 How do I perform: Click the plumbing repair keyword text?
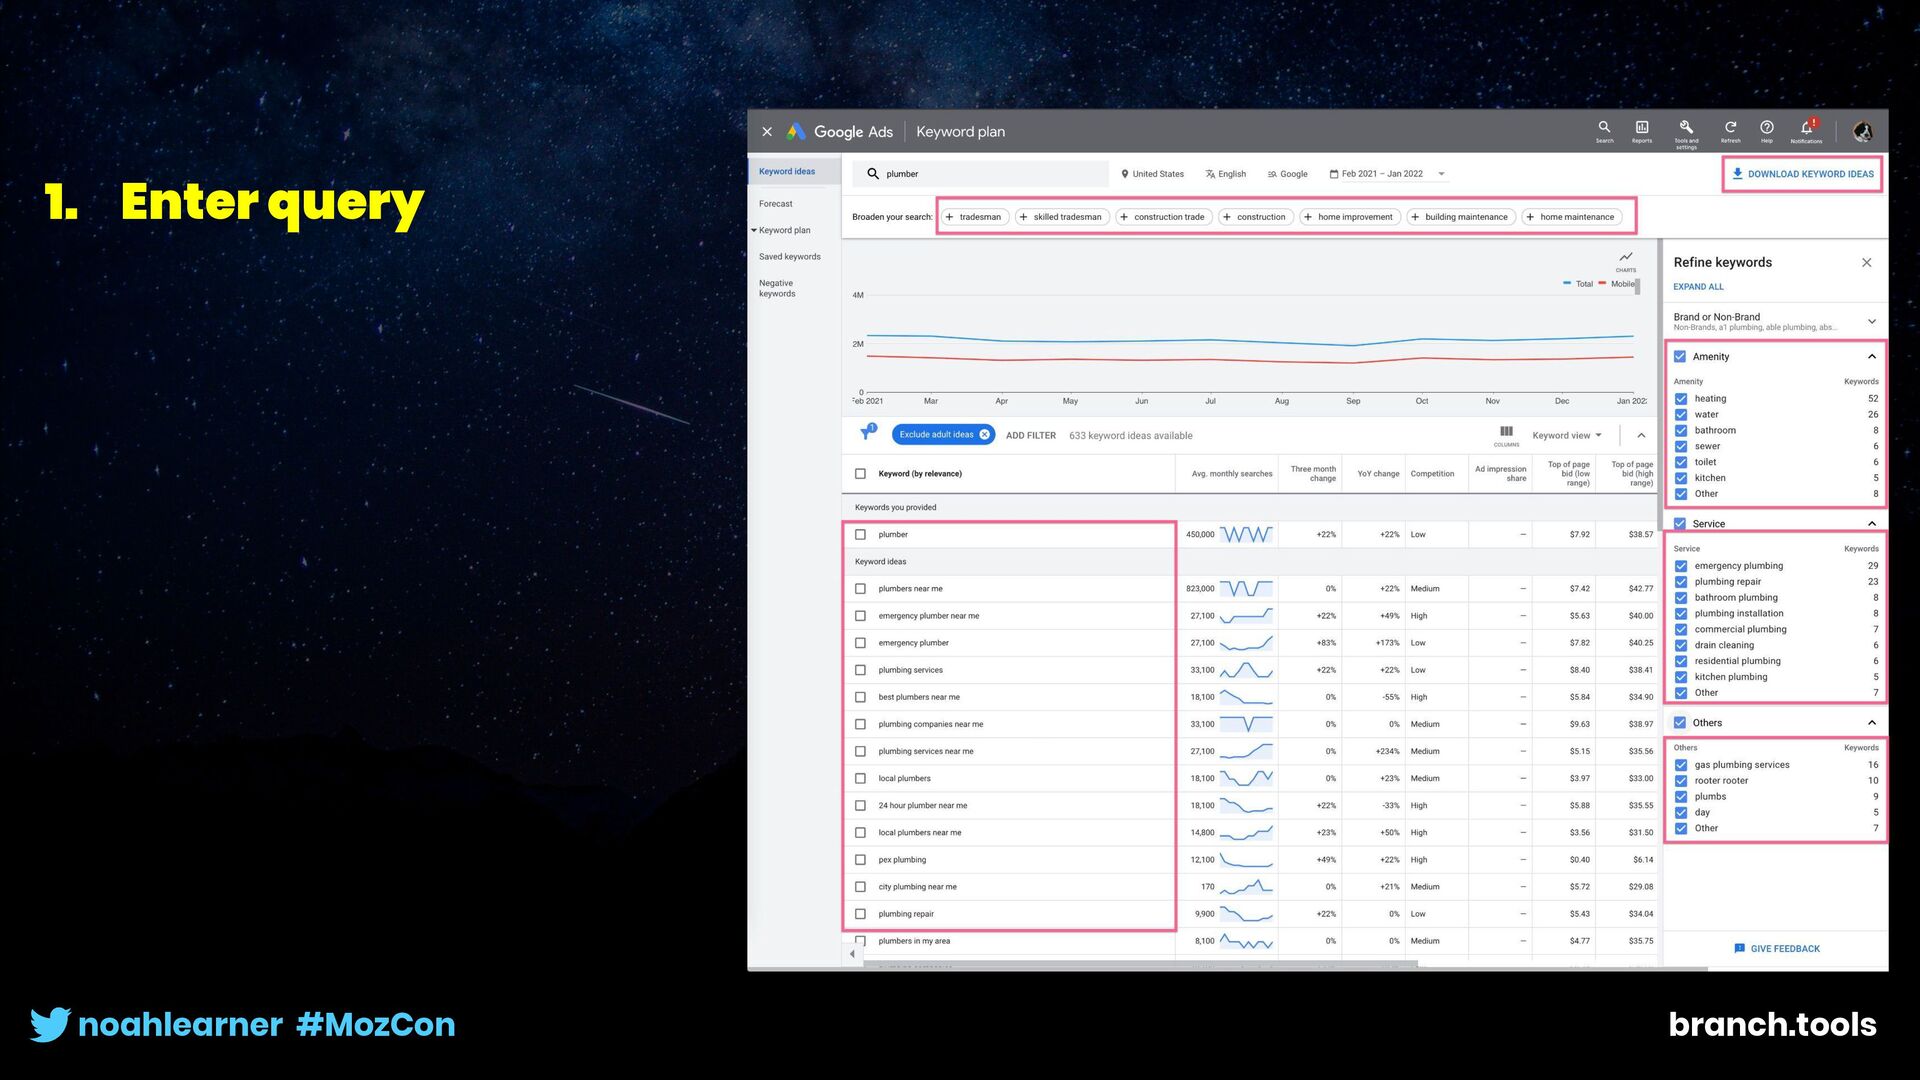click(x=906, y=914)
